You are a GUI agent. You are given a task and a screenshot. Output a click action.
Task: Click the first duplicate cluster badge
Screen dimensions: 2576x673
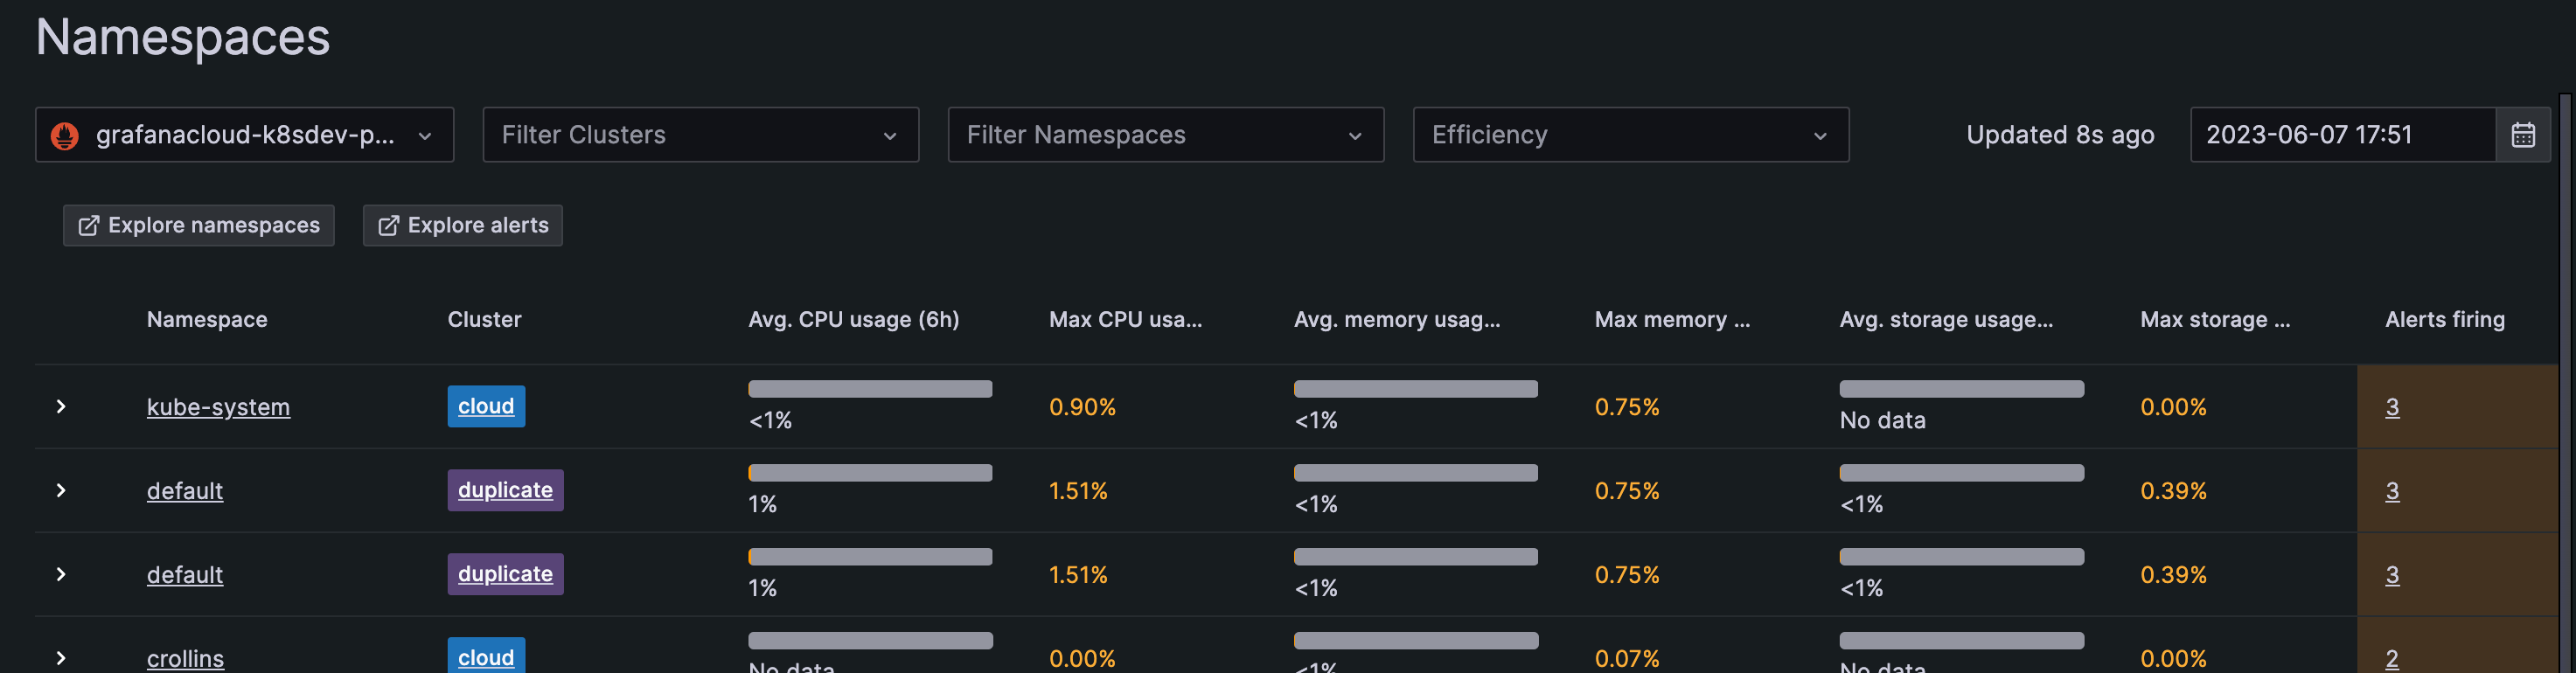(x=505, y=490)
